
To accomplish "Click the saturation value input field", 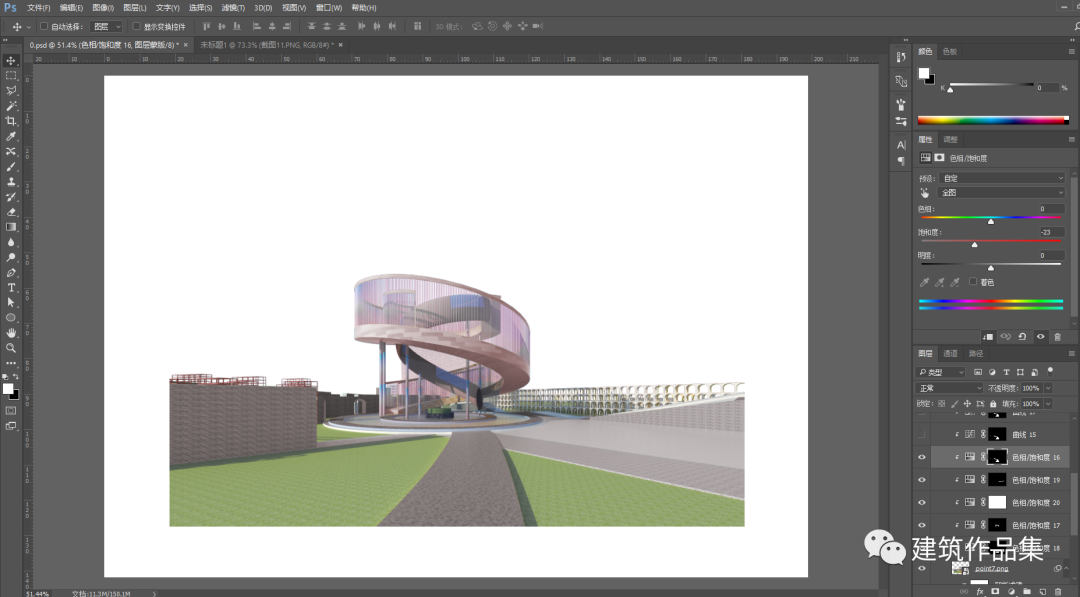I will point(1052,232).
